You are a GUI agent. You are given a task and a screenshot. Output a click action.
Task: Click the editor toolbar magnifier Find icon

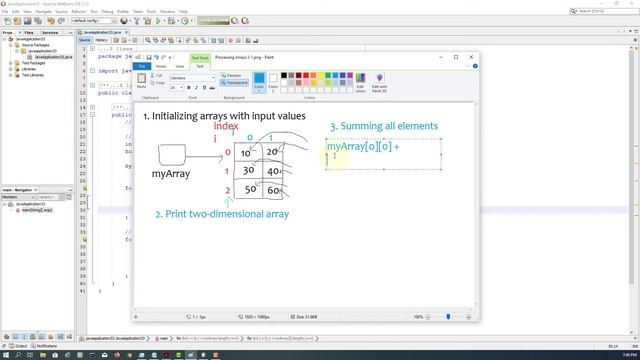pos(148,40)
